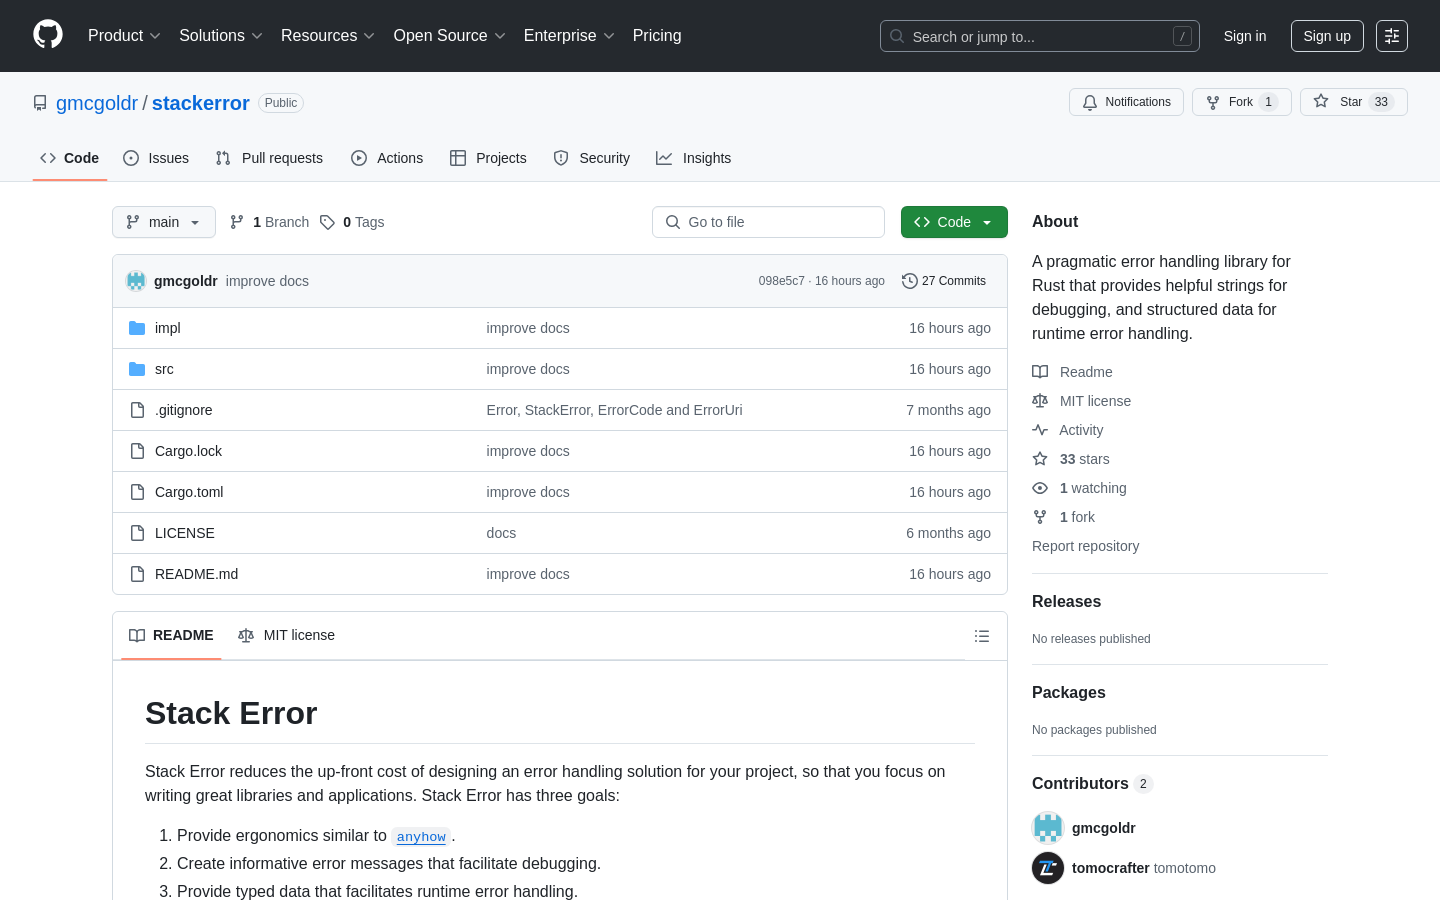Click the book icon beside Readme in About

click(1040, 372)
